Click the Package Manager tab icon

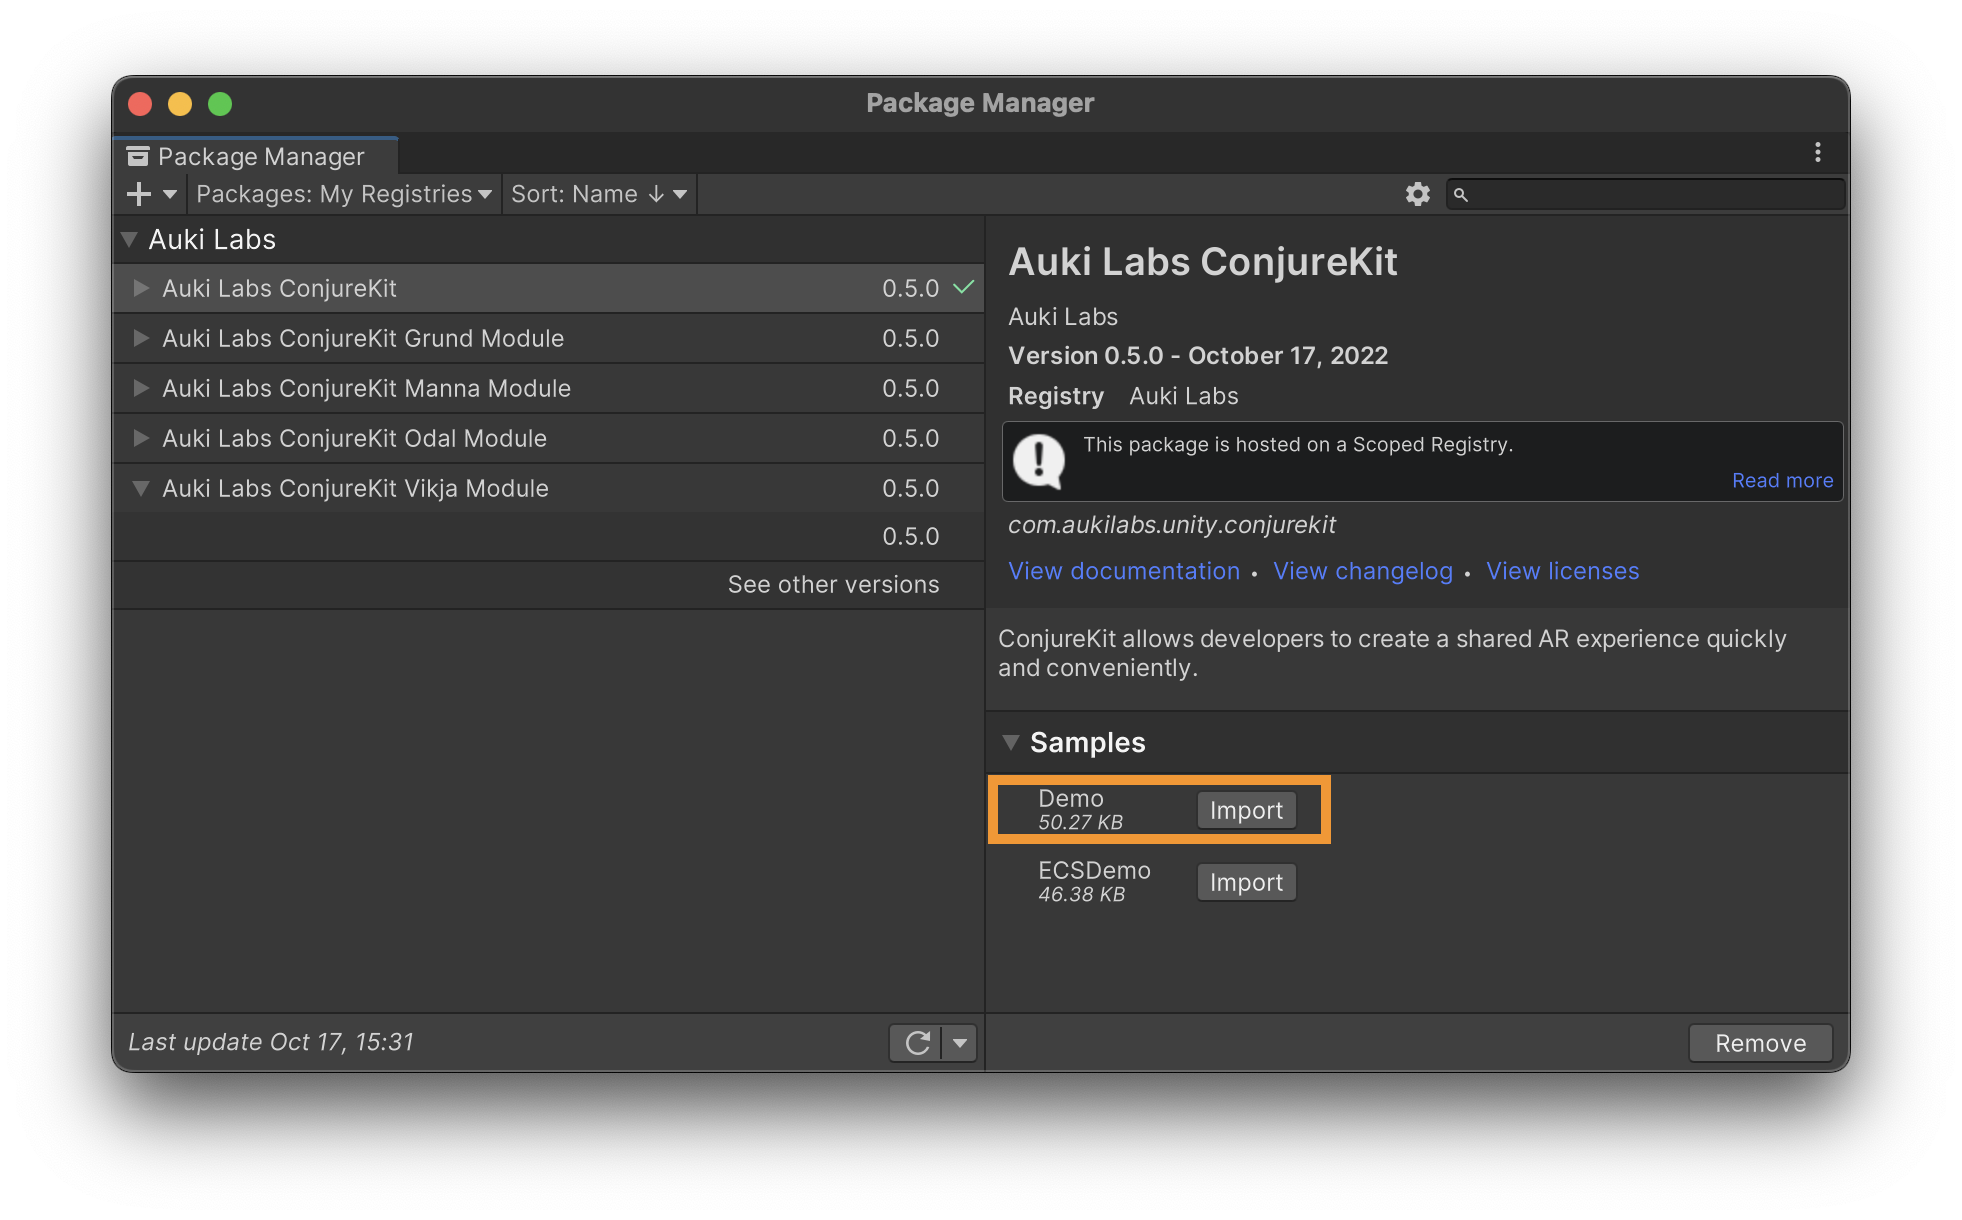(138, 156)
